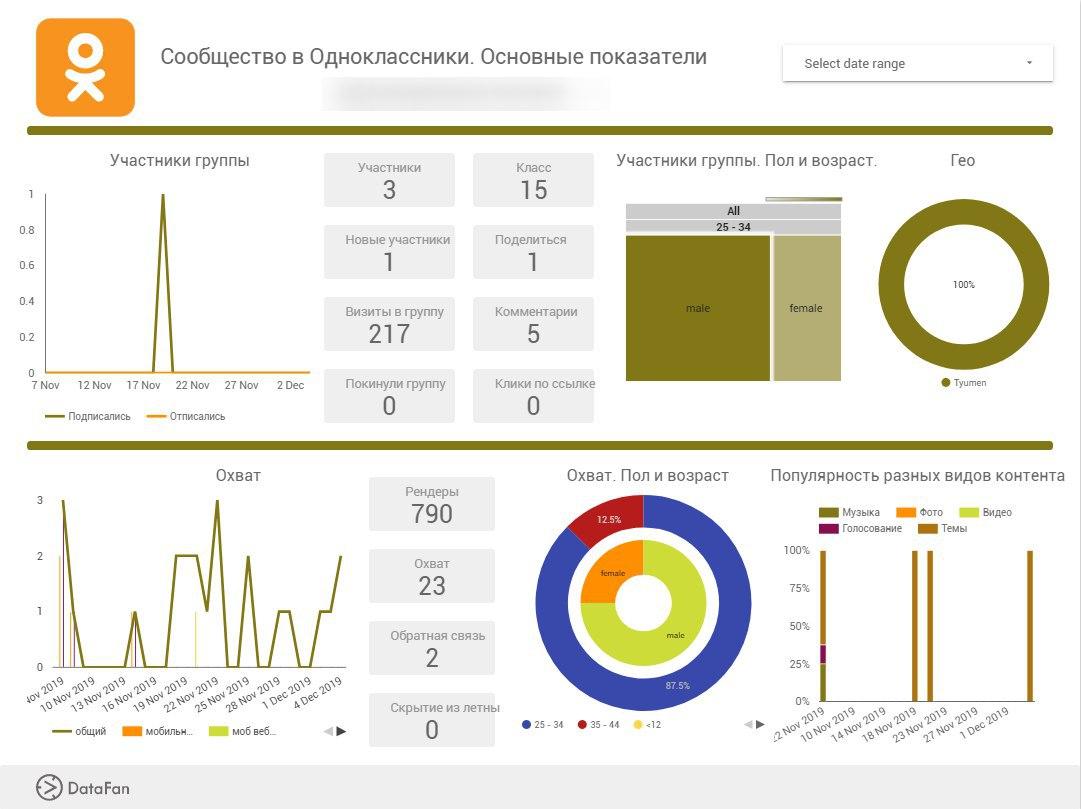Image resolution: width=1081 pixels, height=809 pixels.
Task: Click the 25 - 34 legend marker
Action: click(527, 724)
